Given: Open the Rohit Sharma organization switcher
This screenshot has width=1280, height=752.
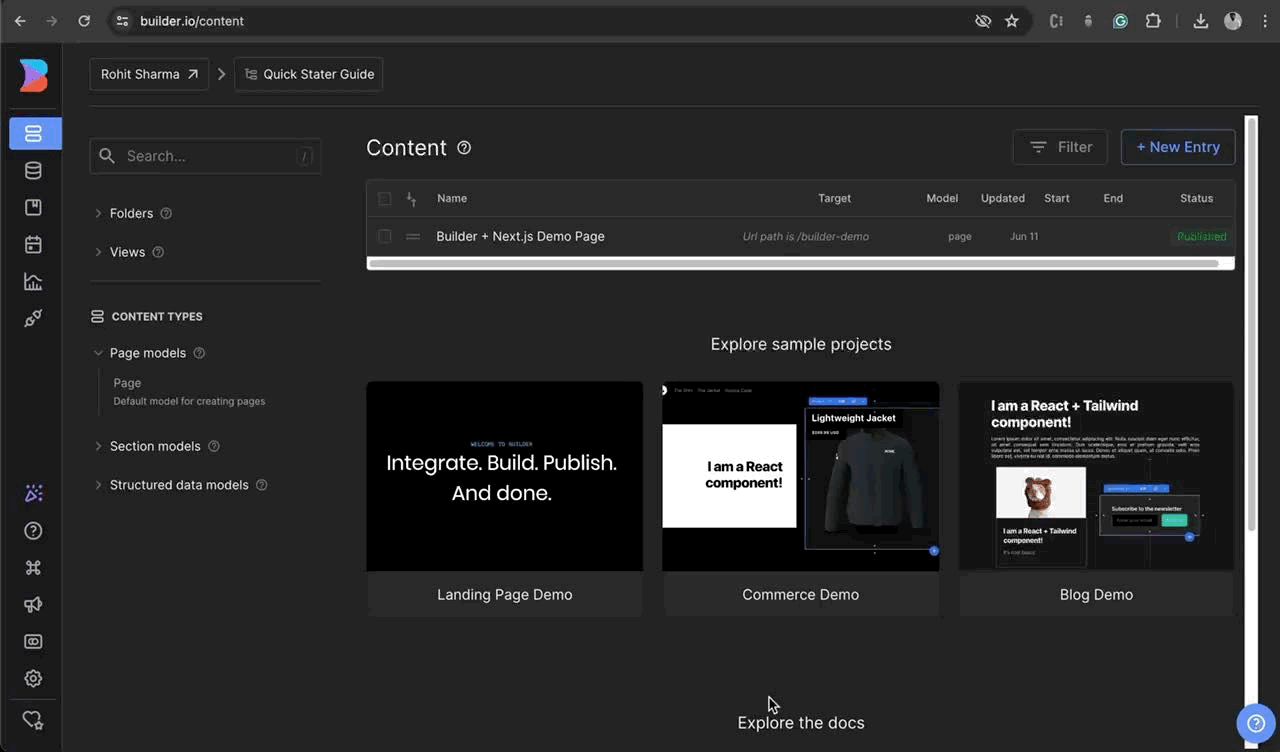Looking at the screenshot, I should pos(149,74).
